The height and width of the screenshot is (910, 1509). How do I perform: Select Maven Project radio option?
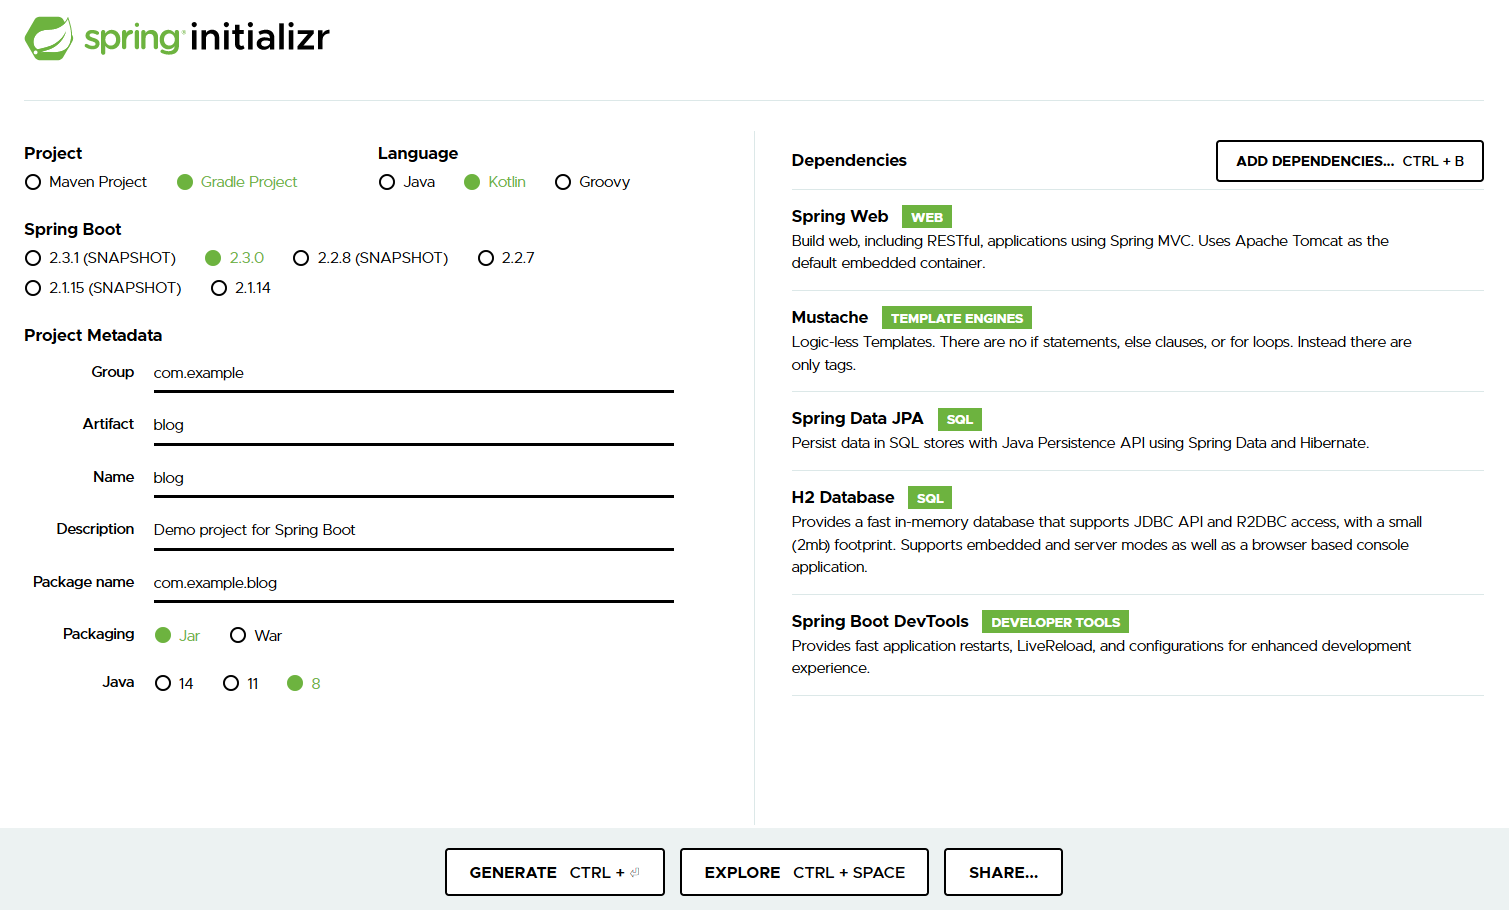pyautogui.click(x=86, y=182)
